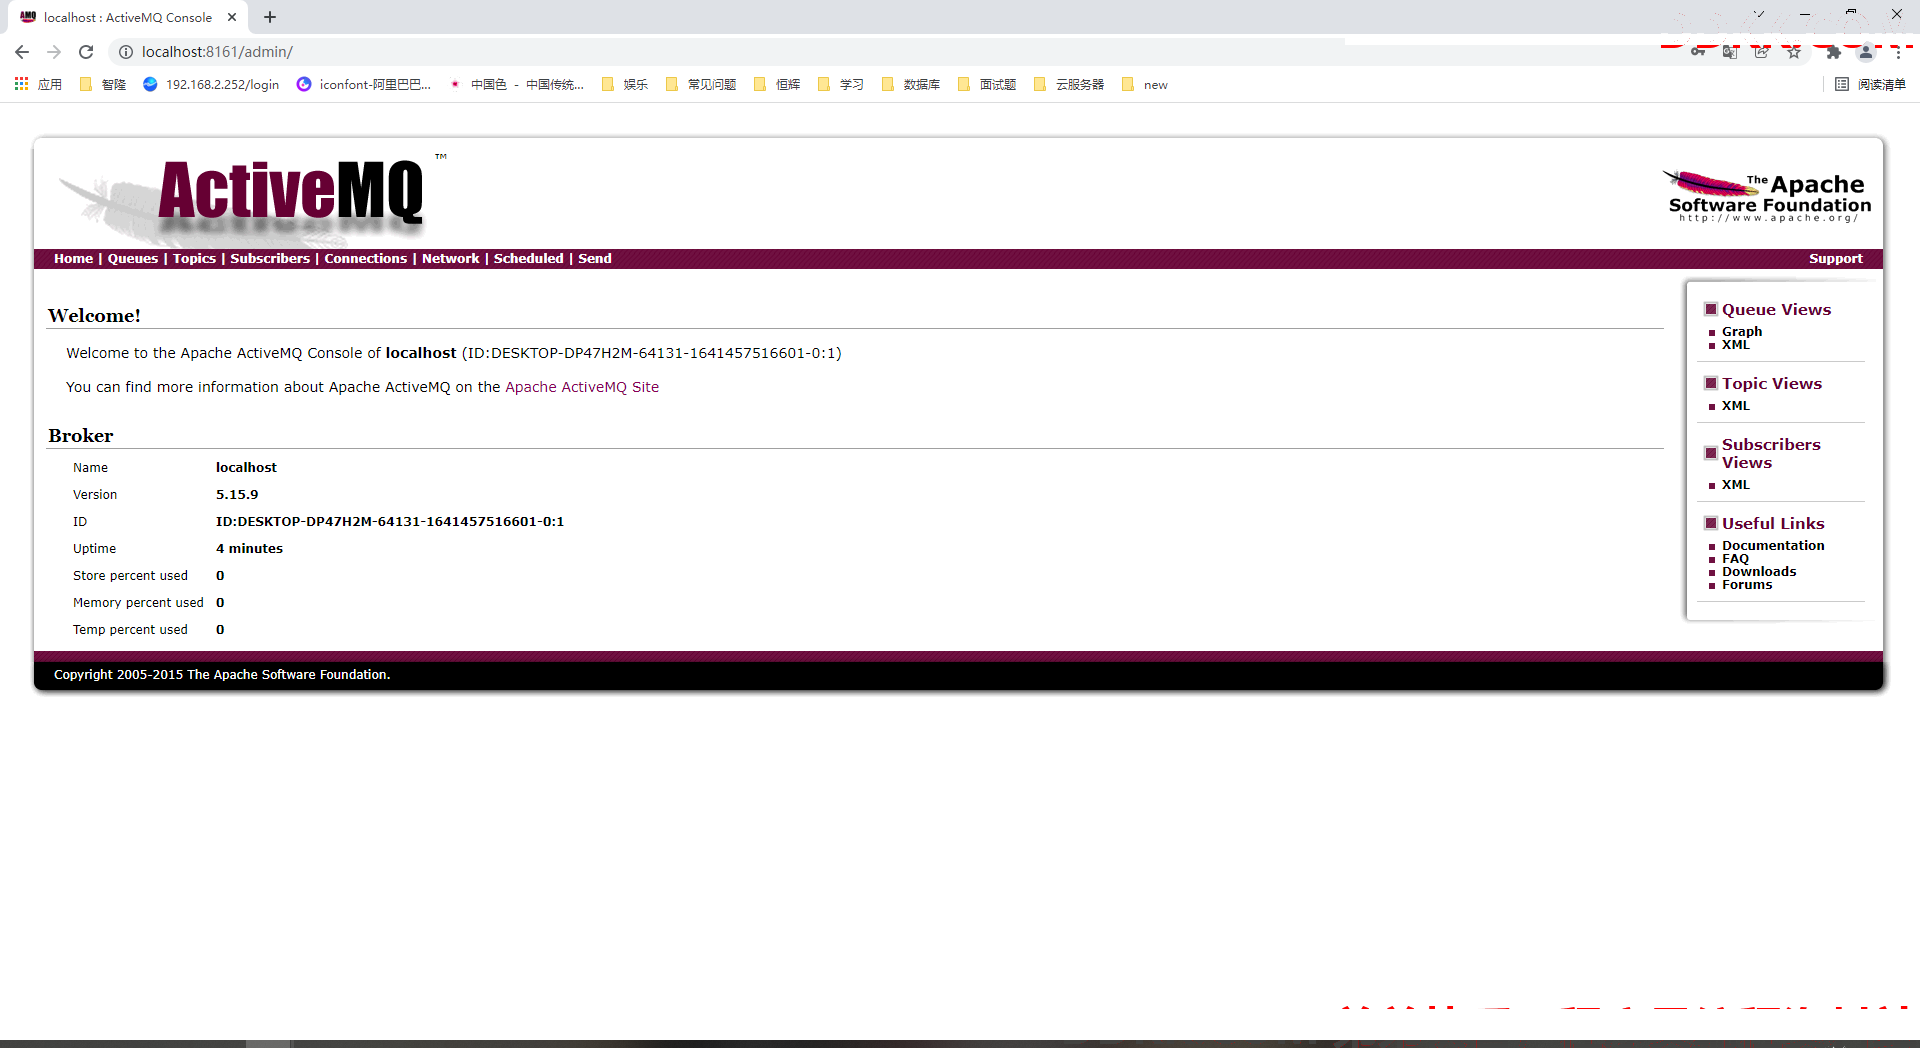
Task: Open the 智隆 bookmark folder
Action: [103, 84]
